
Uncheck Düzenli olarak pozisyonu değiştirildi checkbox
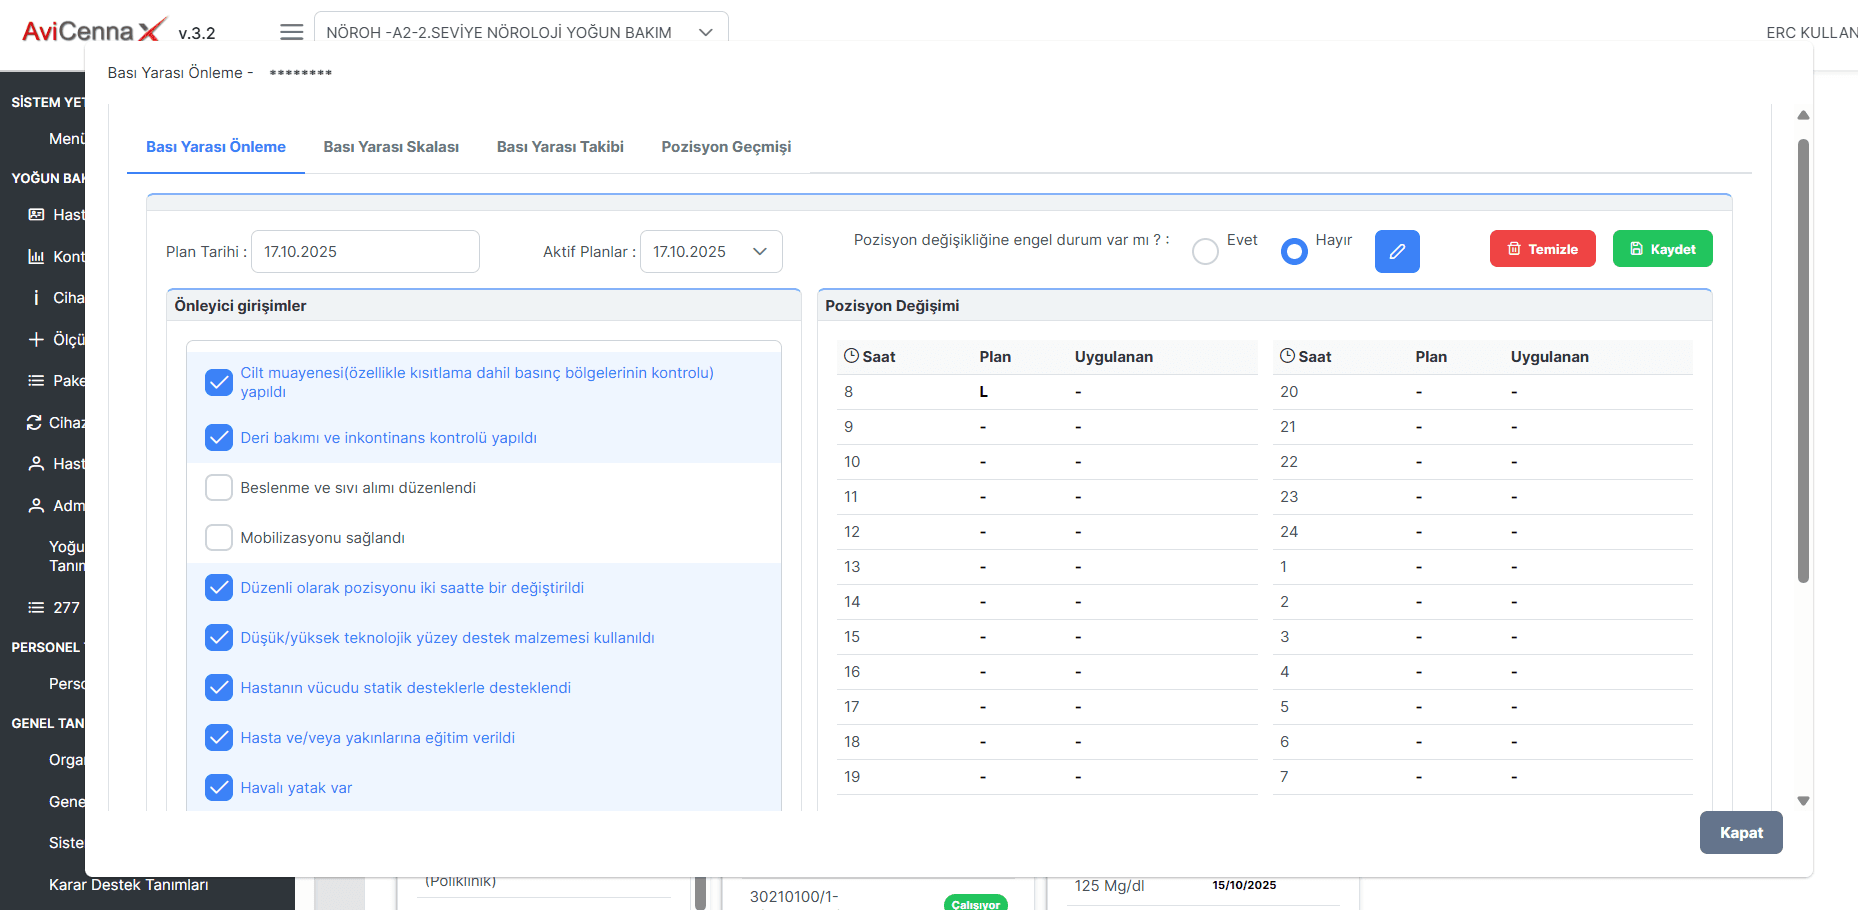(219, 588)
